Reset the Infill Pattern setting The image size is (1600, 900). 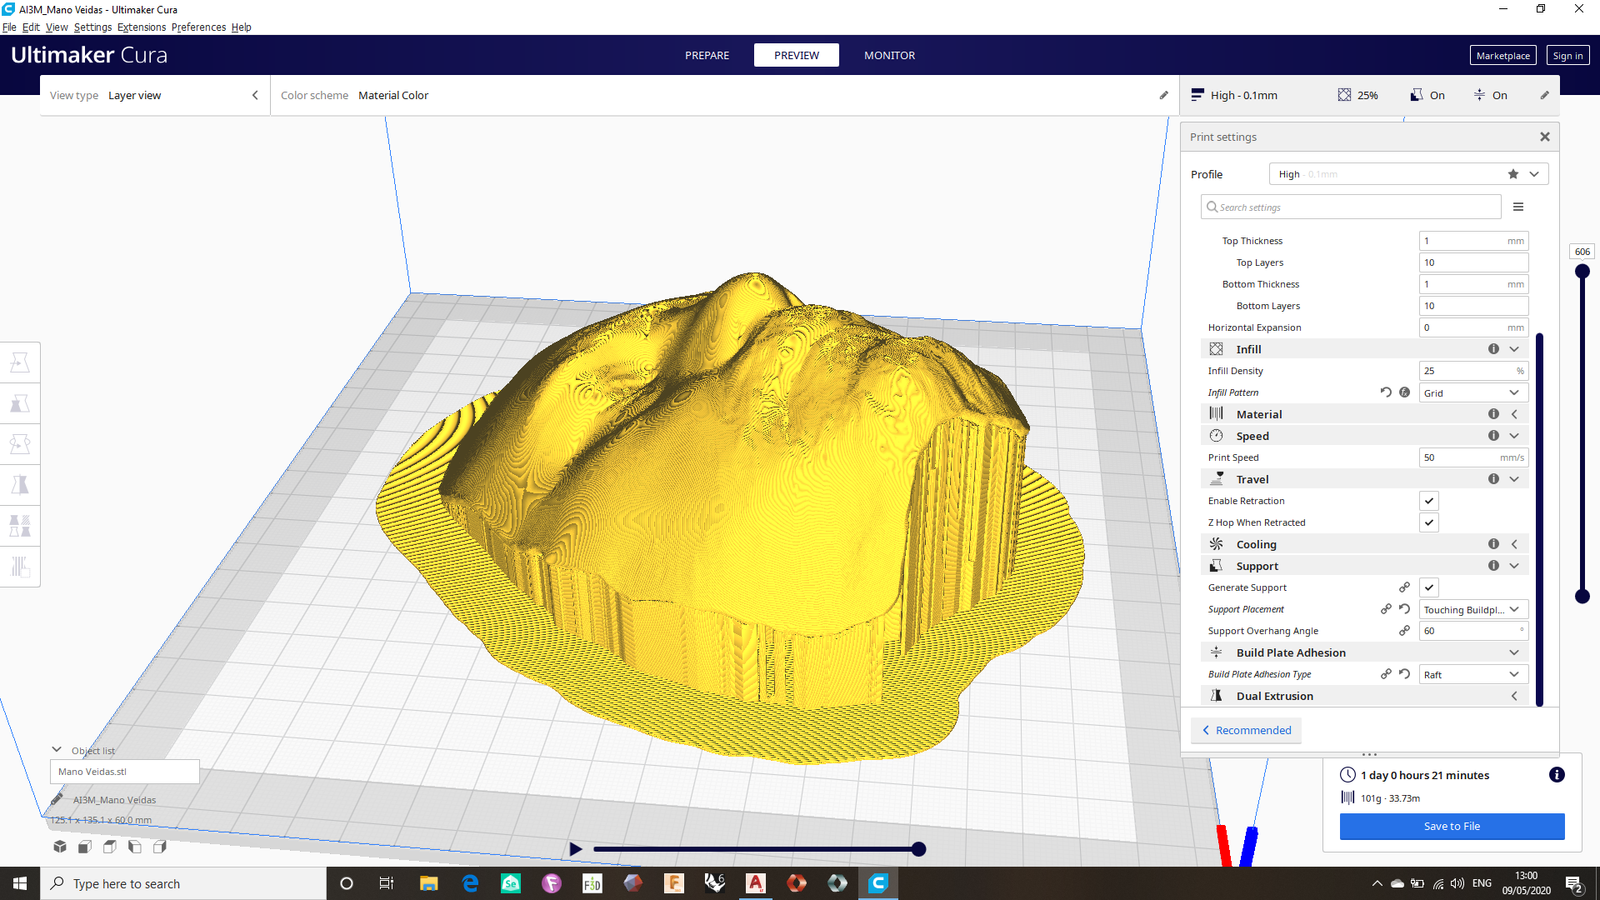[1386, 393]
